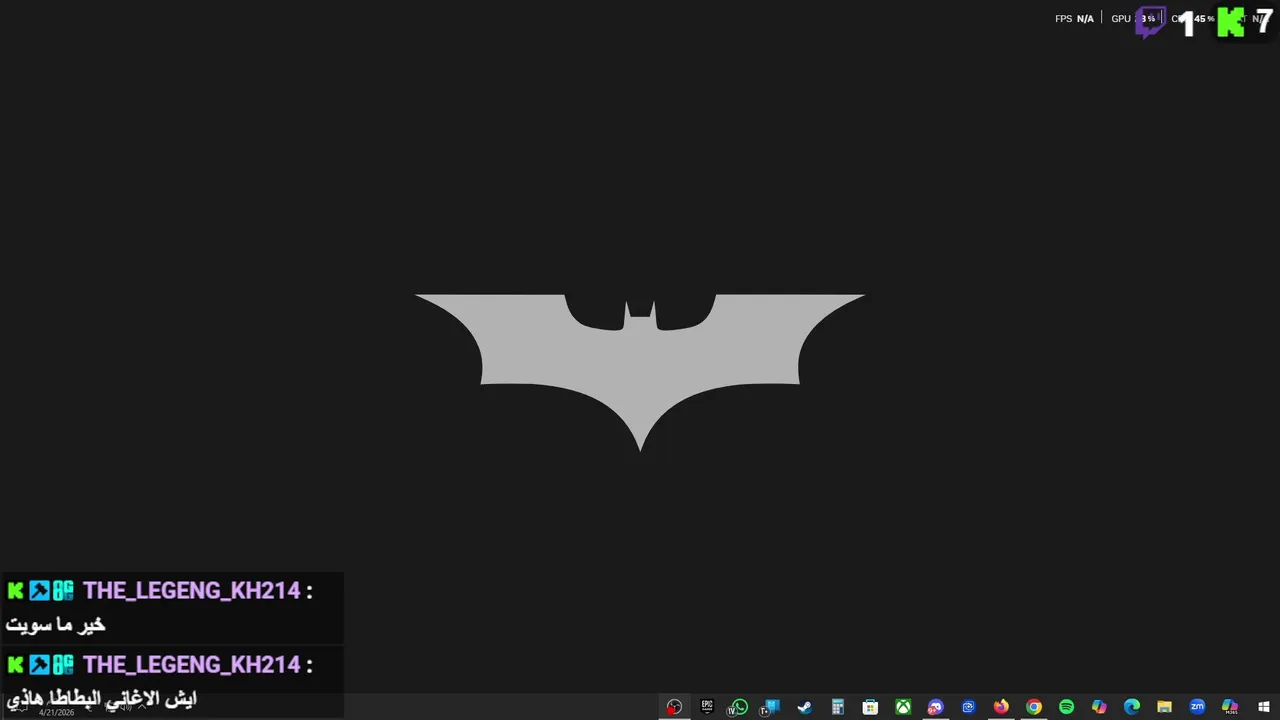Image resolution: width=1280 pixels, height=720 pixels.
Task: Click the chat message 'خير ما سويت'
Action: tap(56, 625)
